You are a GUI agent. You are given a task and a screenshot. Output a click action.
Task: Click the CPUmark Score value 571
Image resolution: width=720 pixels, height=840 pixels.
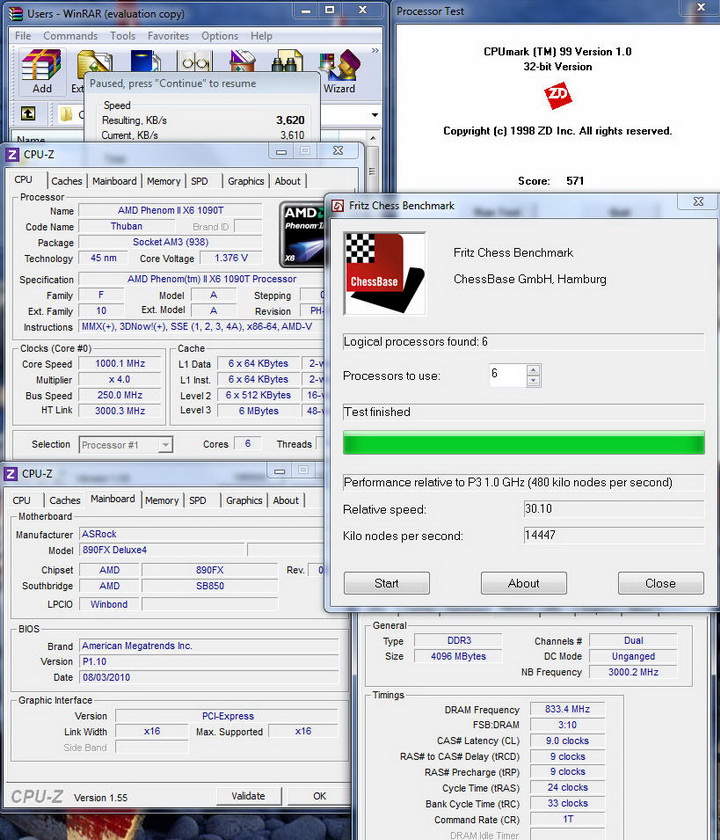click(575, 181)
